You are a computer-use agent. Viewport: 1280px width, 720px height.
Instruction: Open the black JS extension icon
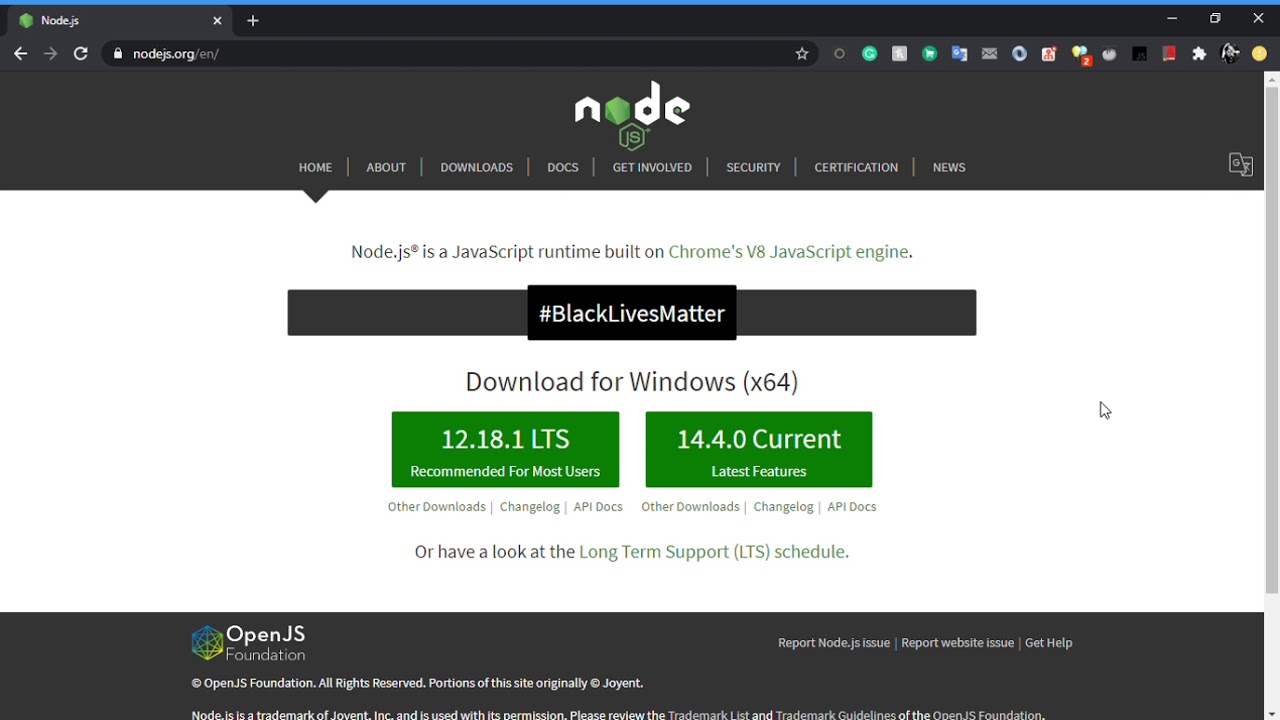pyautogui.click(x=1140, y=54)
